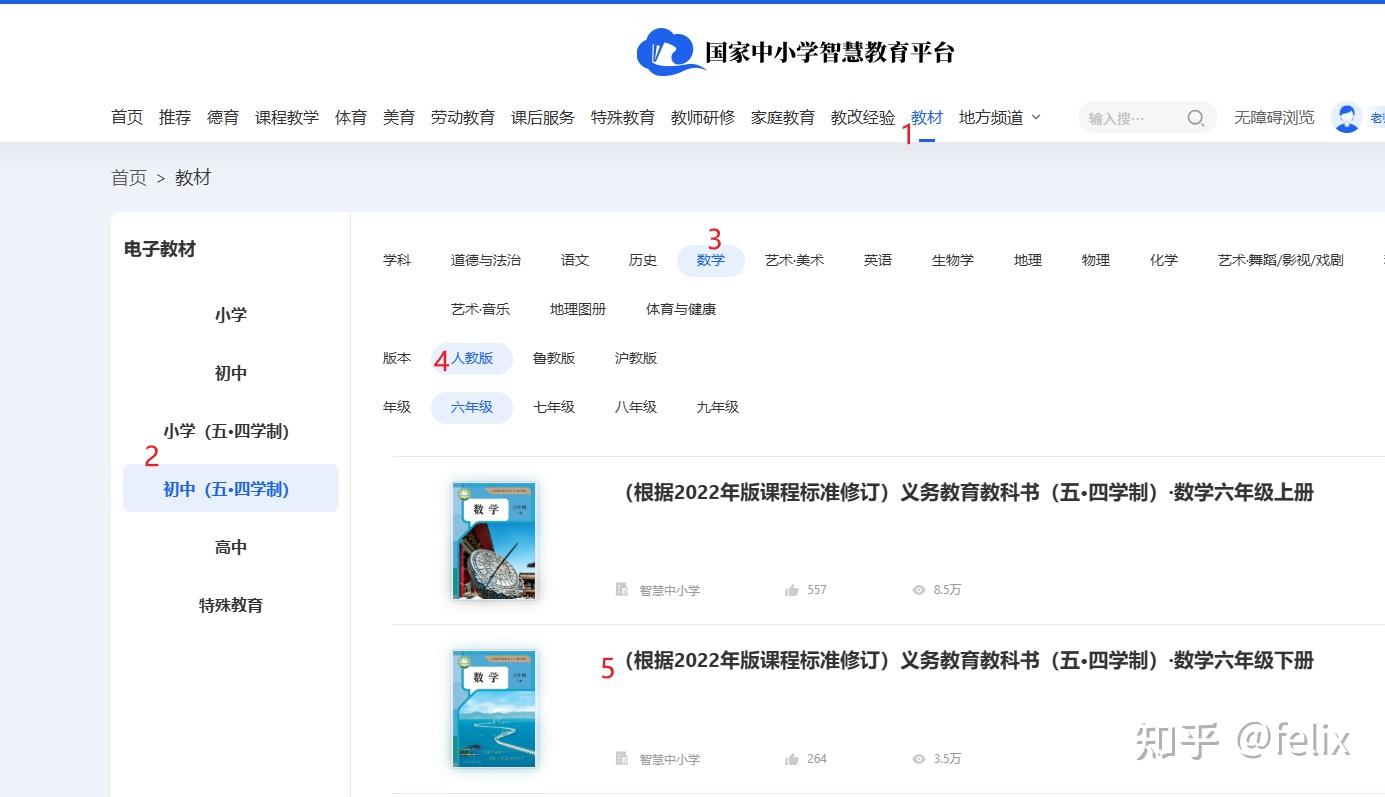Viewport: 1385px width, 797px height.
Task: Open the 美育 nav tab
Action: (399, 117)
